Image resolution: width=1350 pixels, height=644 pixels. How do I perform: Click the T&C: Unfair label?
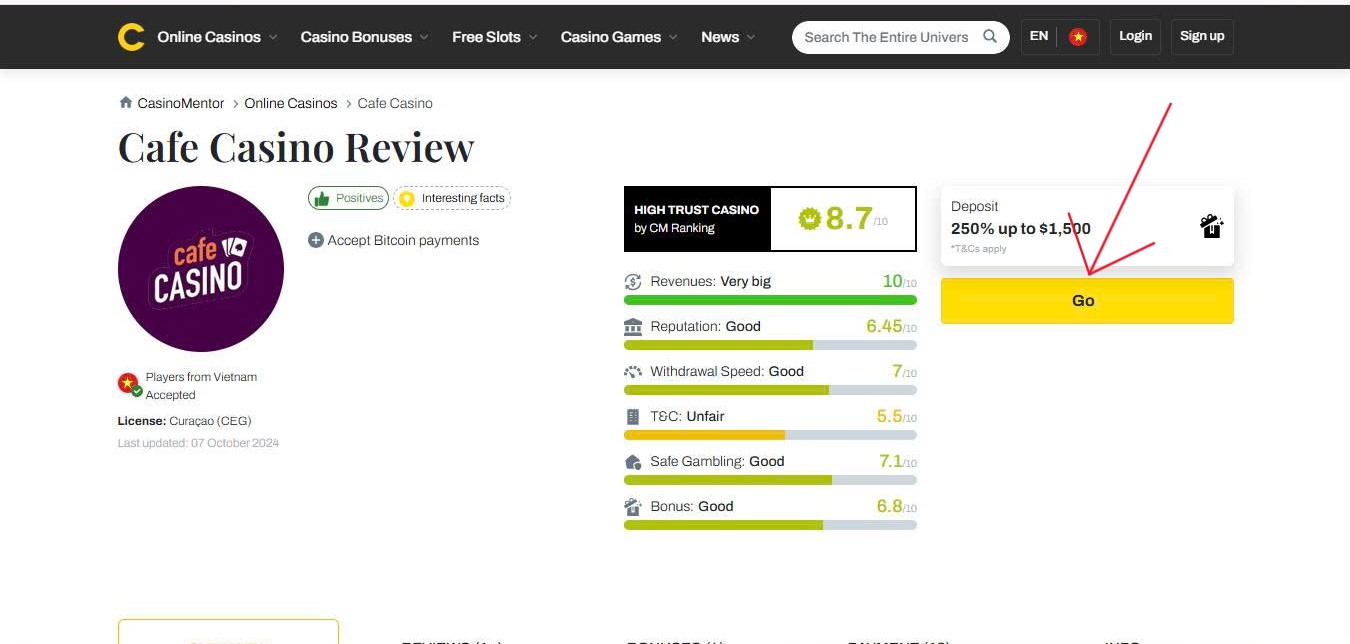click(687, 416)
